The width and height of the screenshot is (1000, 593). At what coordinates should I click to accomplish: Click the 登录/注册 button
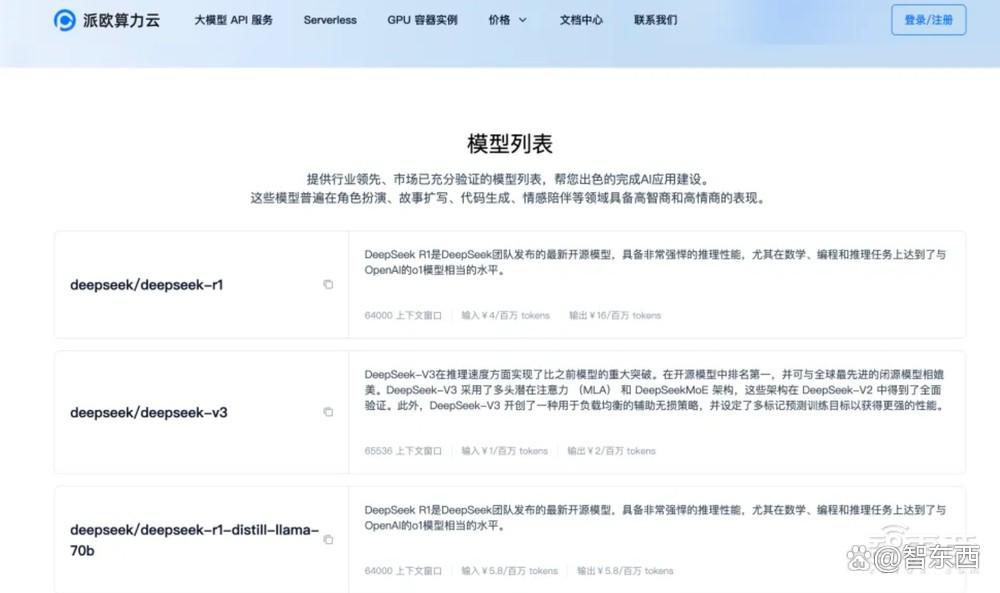tap(929, 20)
